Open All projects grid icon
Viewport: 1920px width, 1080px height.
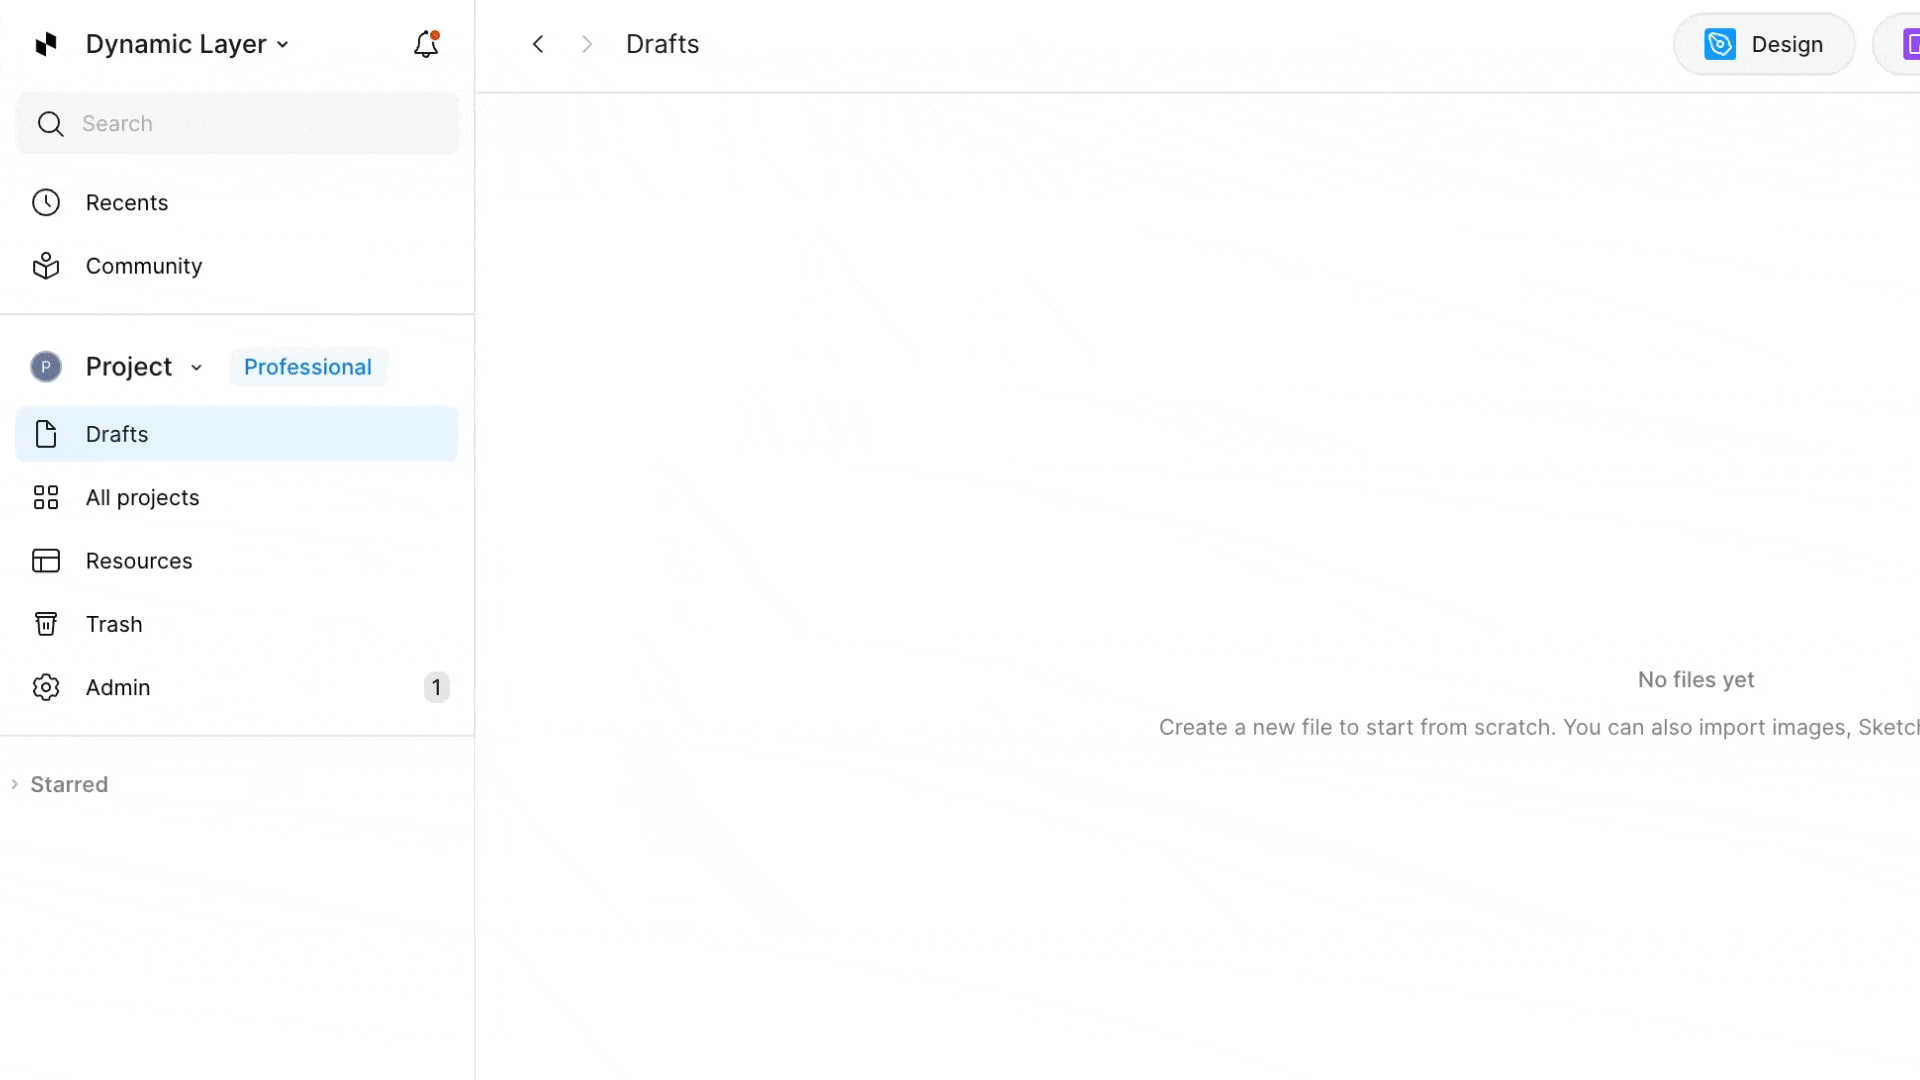pos(46,498)
